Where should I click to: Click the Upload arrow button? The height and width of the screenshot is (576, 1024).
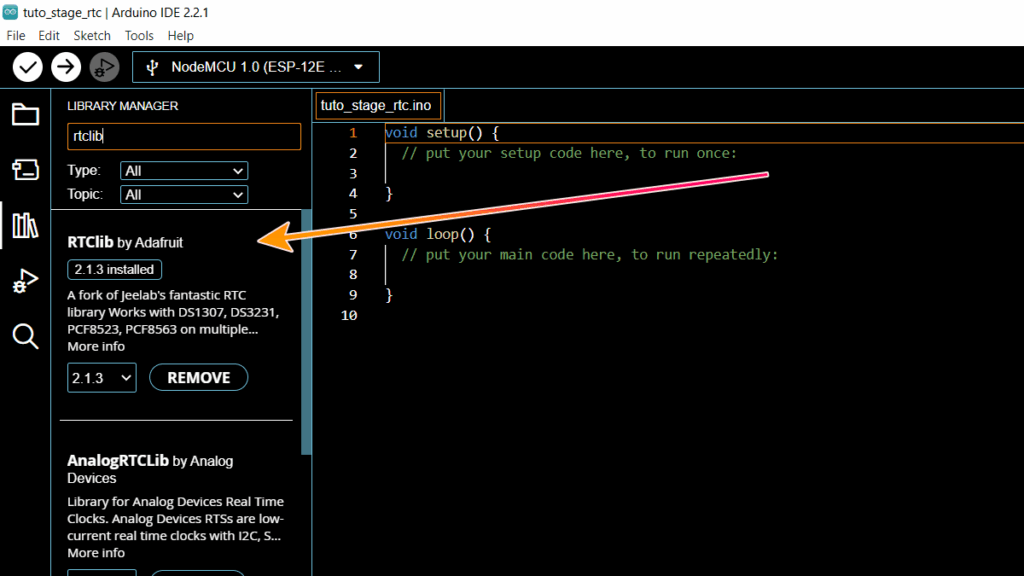pos(66,67)
